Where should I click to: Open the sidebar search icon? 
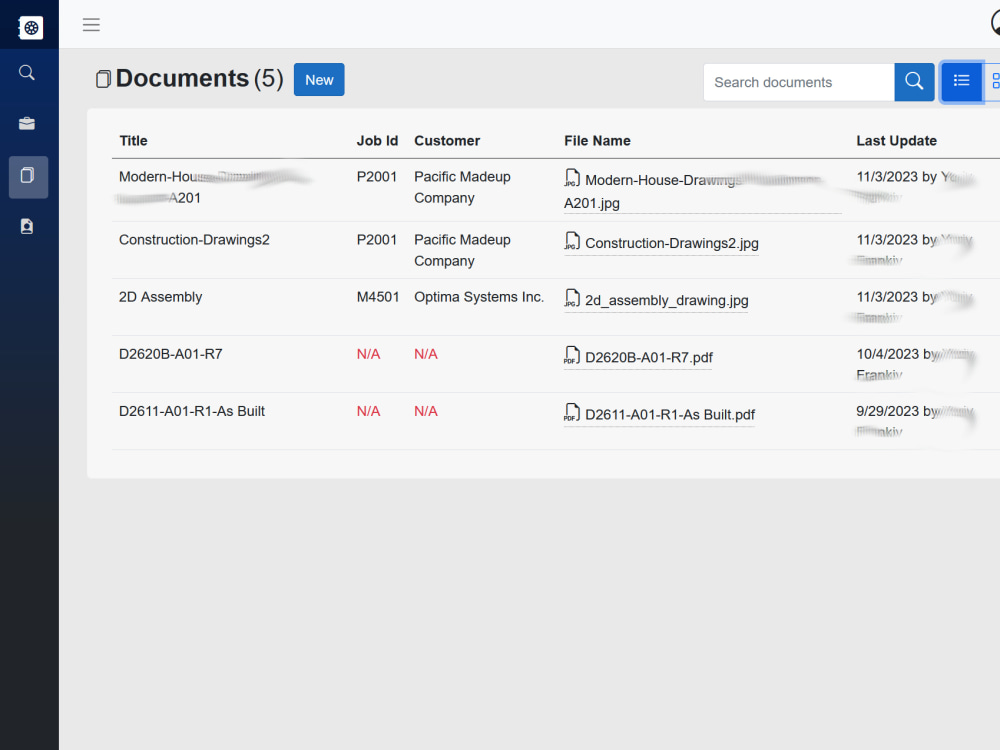coord(27,73)
